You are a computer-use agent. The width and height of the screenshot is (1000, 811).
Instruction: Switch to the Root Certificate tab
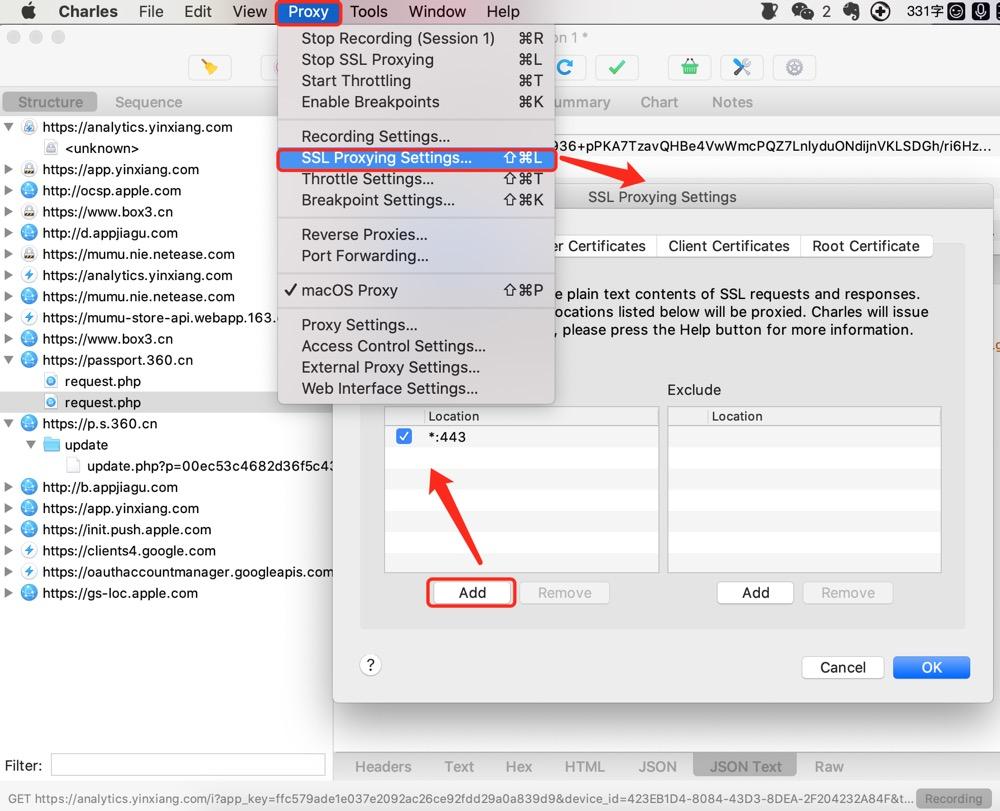coord(865,246)
